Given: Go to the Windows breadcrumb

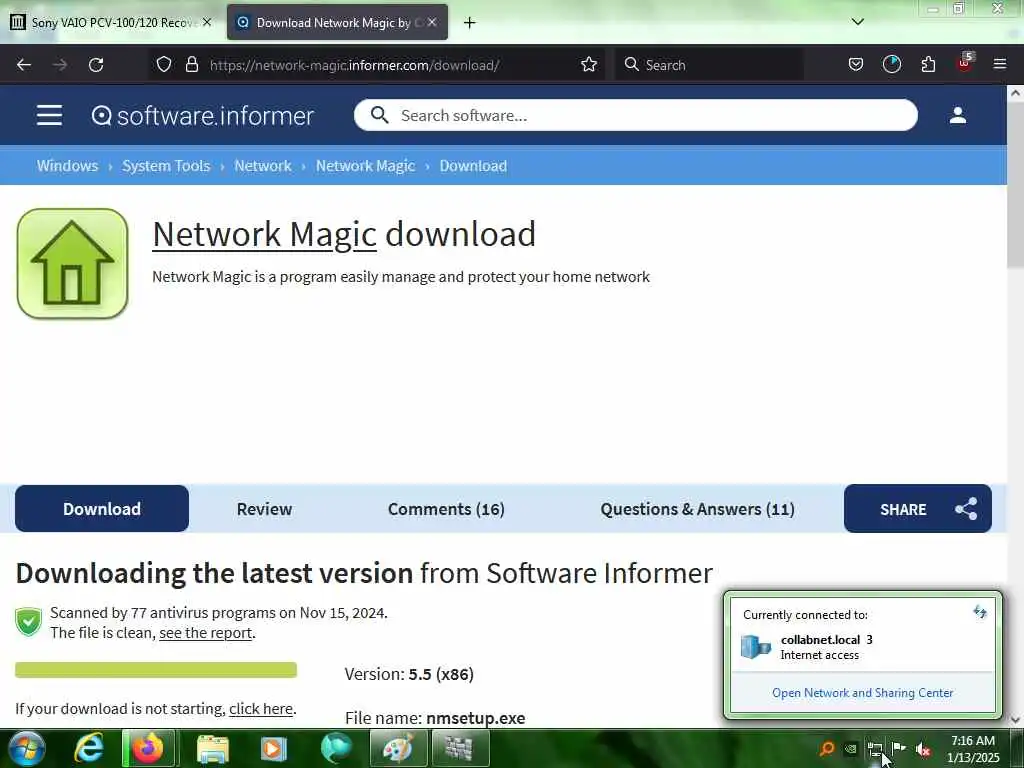Looking at the screenshot, I should [67, 166].
